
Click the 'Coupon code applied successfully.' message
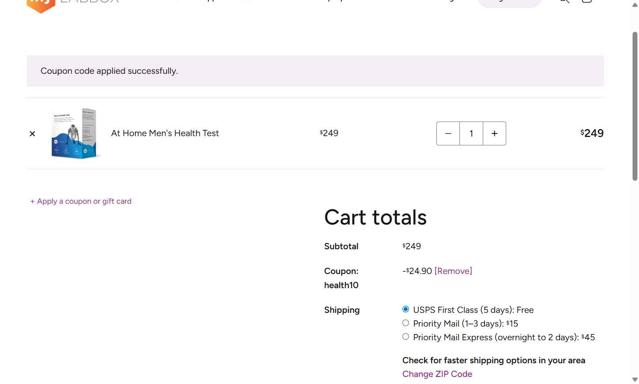tap(109, 71)
